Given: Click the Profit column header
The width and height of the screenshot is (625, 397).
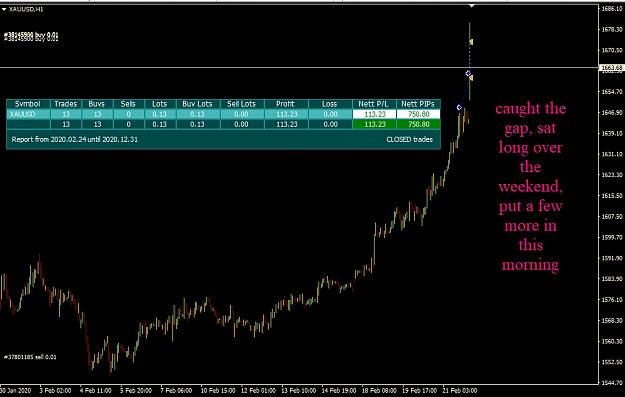Looking at the screenshot, I should pyautogui.click(x=286, y=104).
